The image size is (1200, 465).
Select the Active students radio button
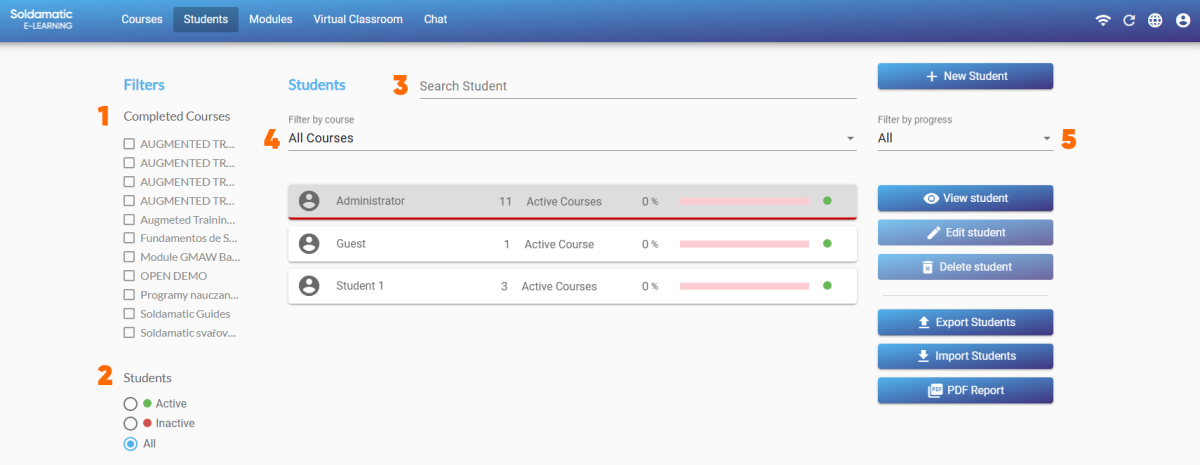130,404
